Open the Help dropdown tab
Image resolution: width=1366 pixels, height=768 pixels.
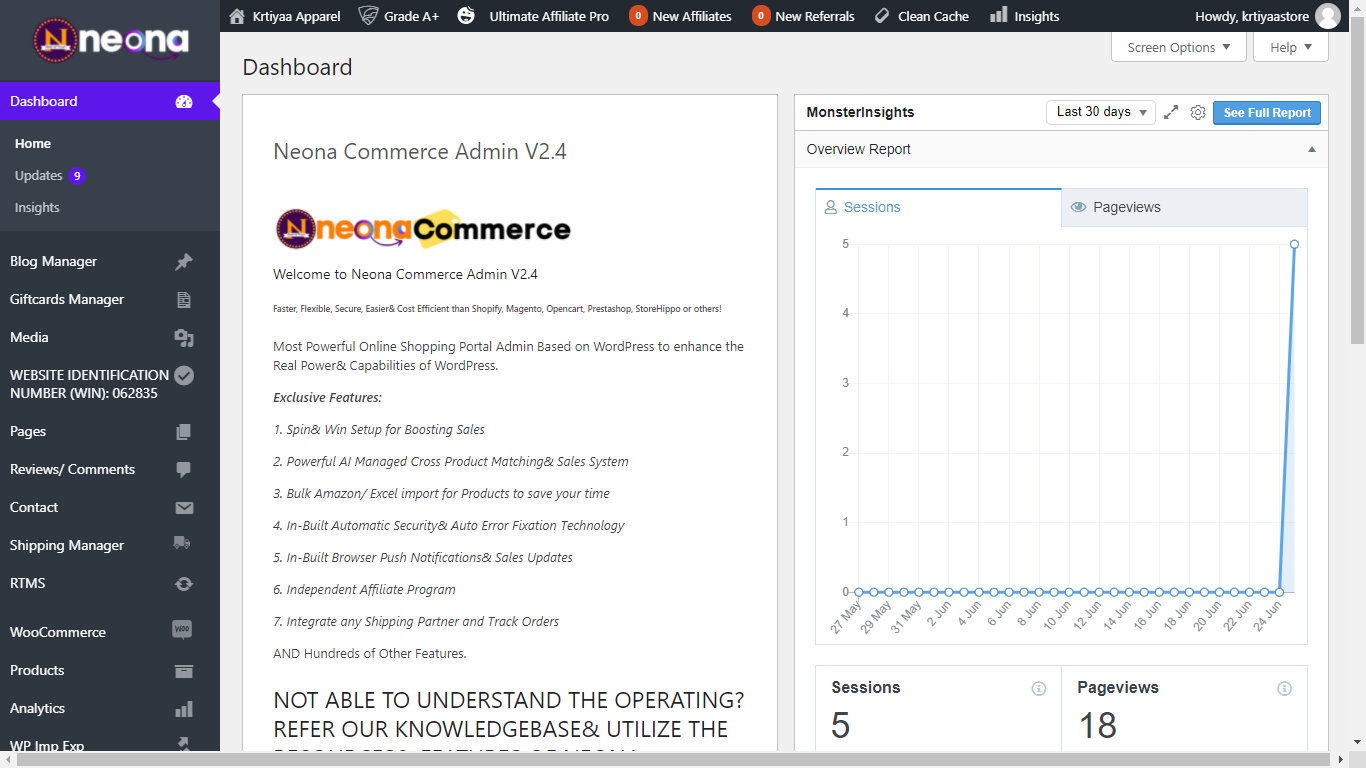tap(1291, 47)
